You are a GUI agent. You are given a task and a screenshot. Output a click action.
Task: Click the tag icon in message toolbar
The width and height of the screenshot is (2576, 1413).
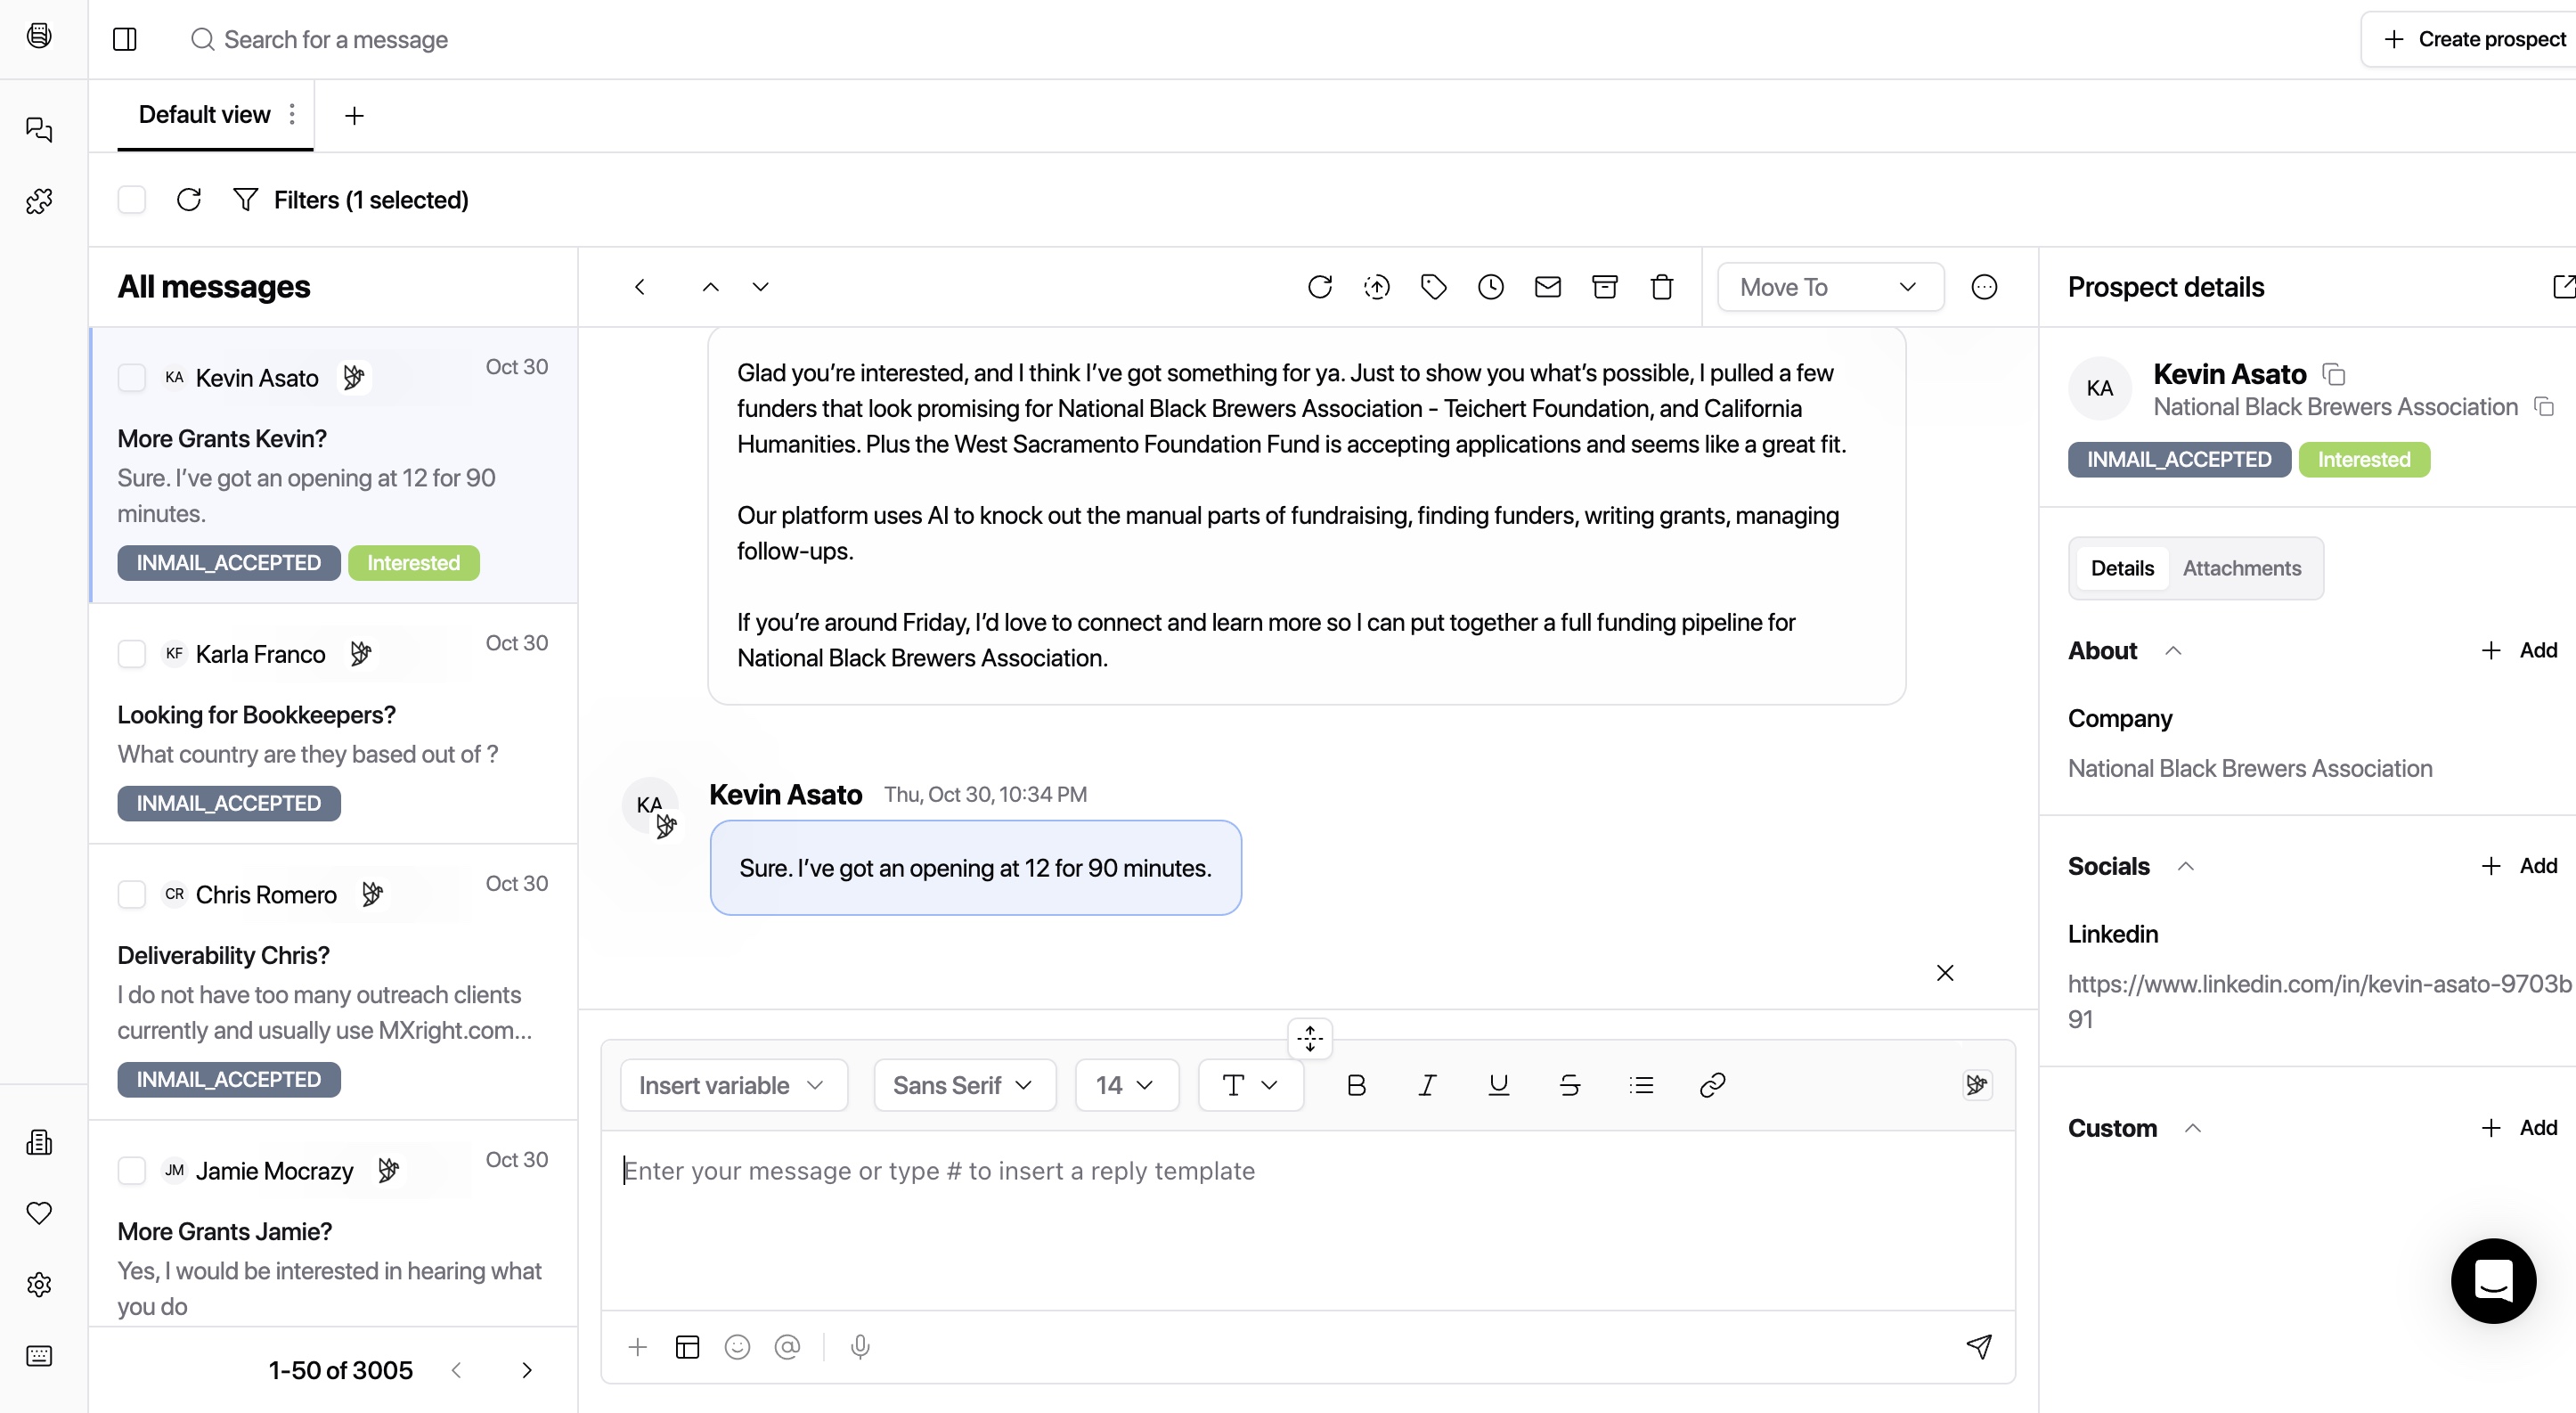[1433, 287]
